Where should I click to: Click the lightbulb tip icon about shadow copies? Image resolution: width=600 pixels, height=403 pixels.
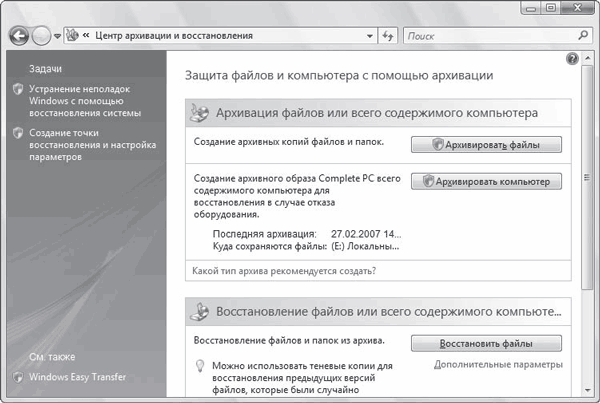click(200, 368)
